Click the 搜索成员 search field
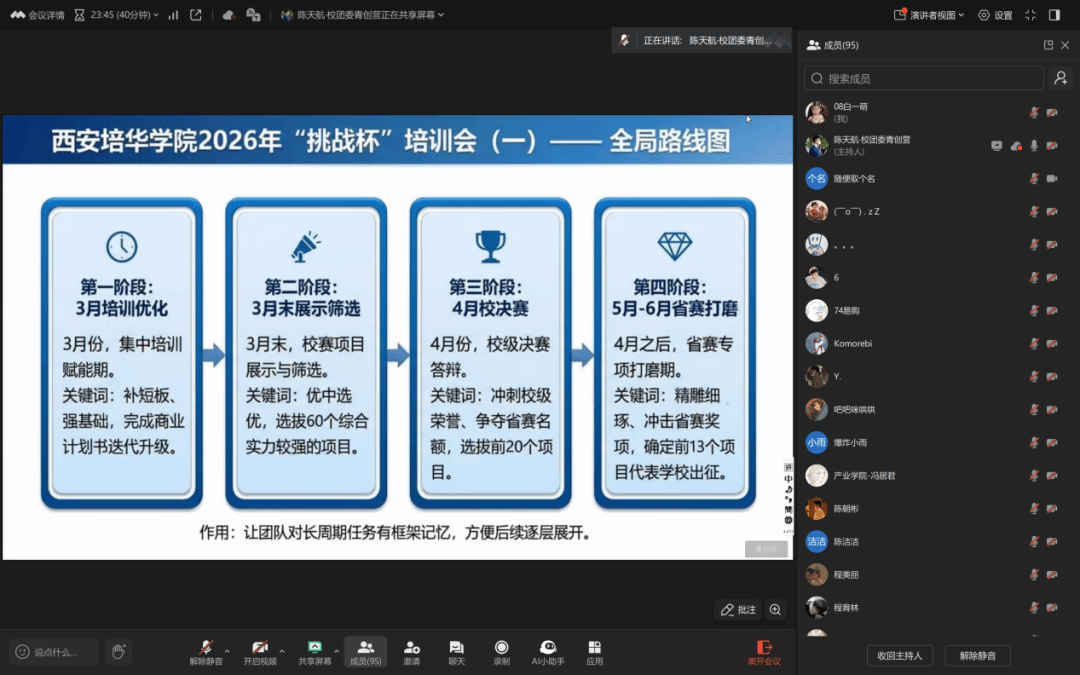Viewport: 1080px width, 675px height. (x=925, y=78)
